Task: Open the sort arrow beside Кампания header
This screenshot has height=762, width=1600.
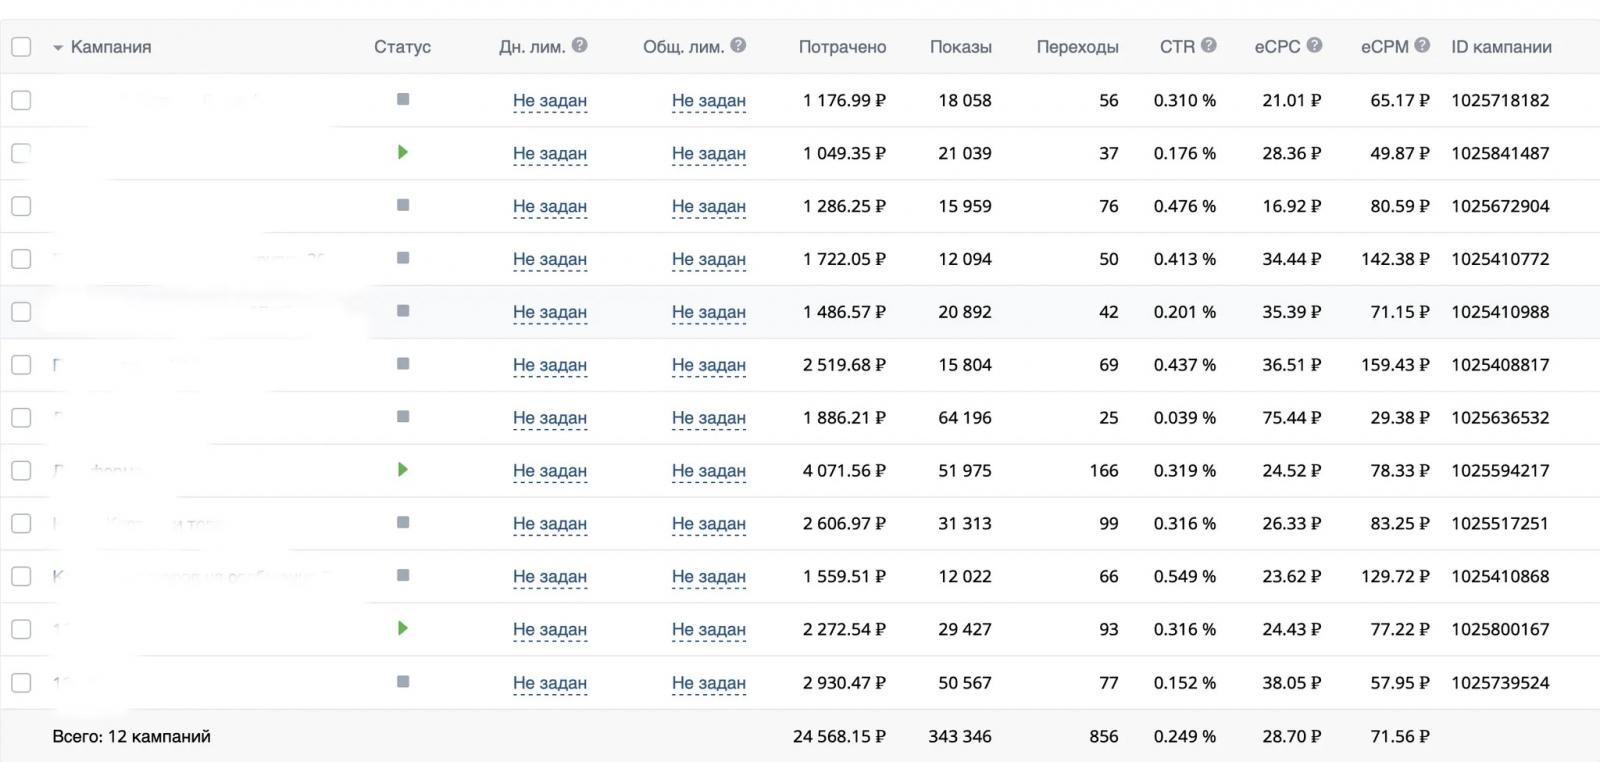Action: 58,48
